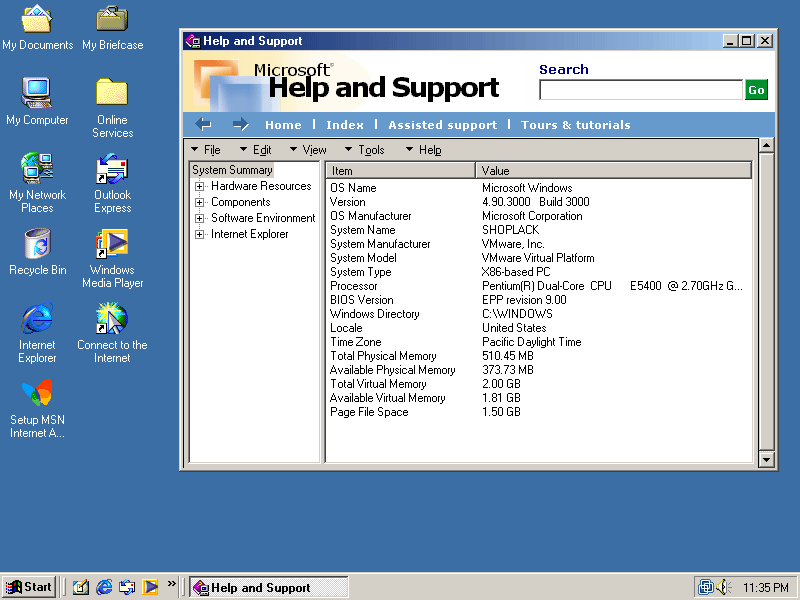Viewport: 800px width, 600px height.
Task: Select Software Environment label in tree
Action: [263, 218]
